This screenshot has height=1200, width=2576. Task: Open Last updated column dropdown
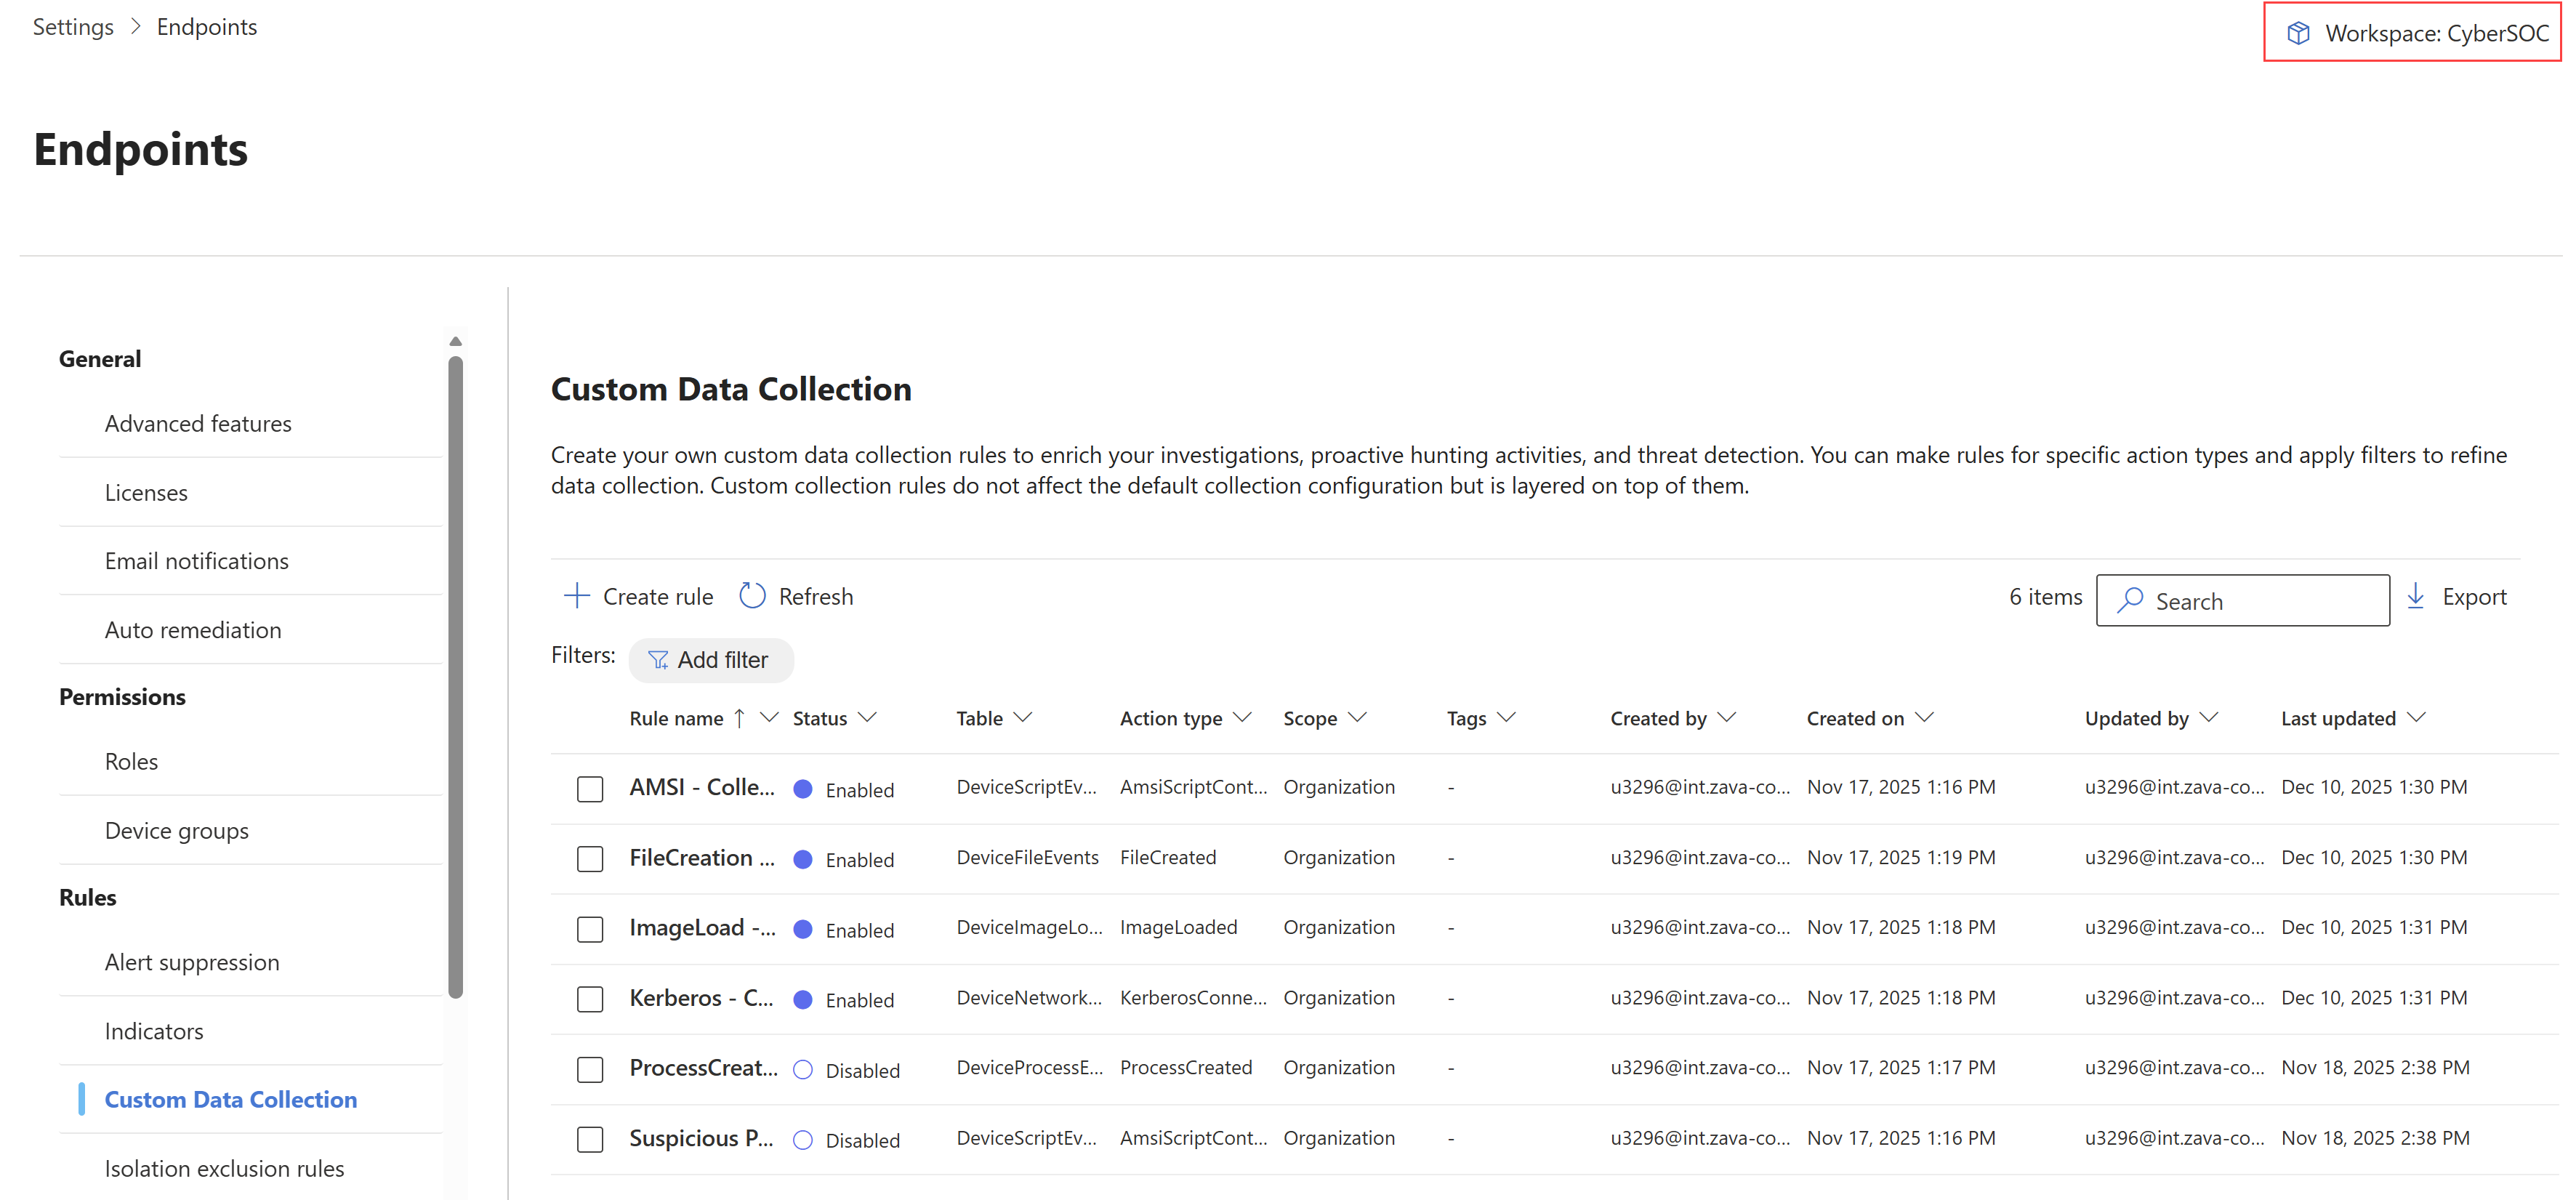[2417, 718]
